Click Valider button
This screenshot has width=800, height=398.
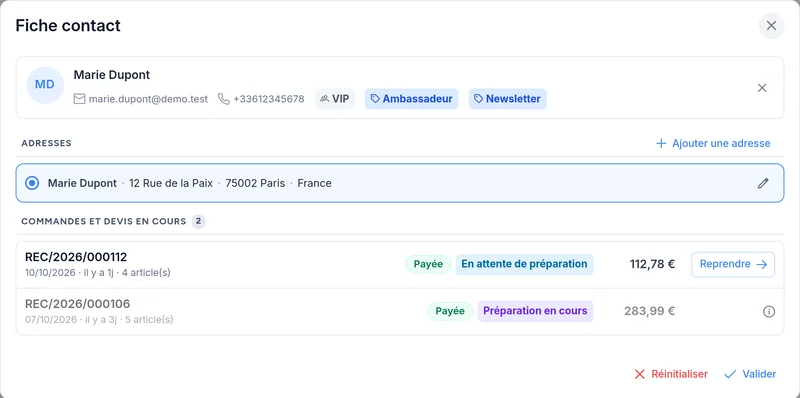pyautogui.click(x=750, y=374)
